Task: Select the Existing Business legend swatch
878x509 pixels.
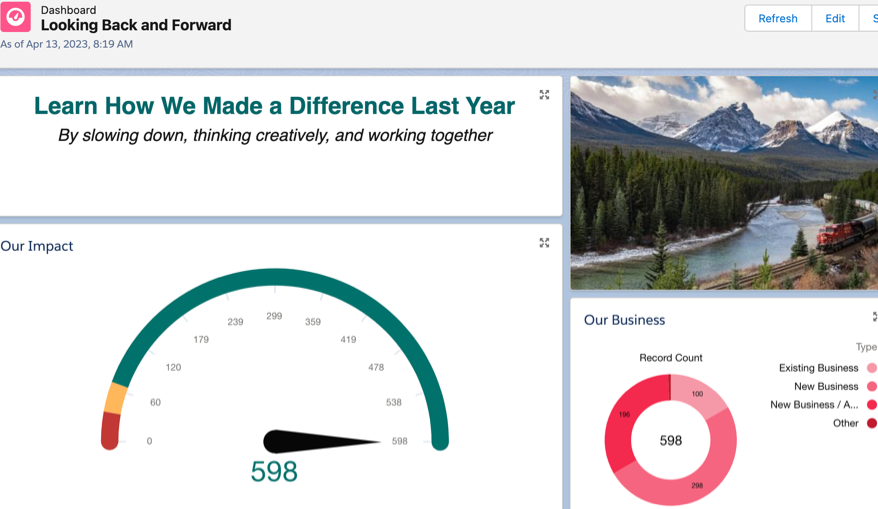Action: (872, 368)
